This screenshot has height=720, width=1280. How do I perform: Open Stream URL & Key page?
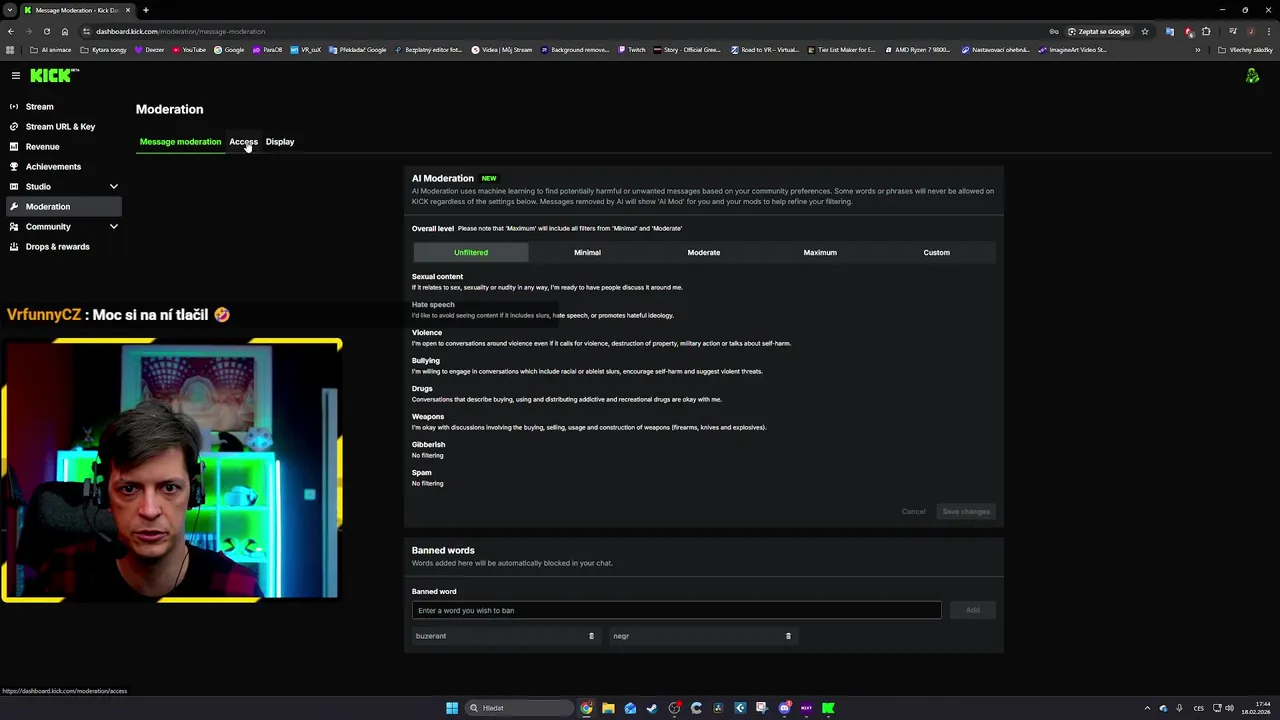coord(61,126)
